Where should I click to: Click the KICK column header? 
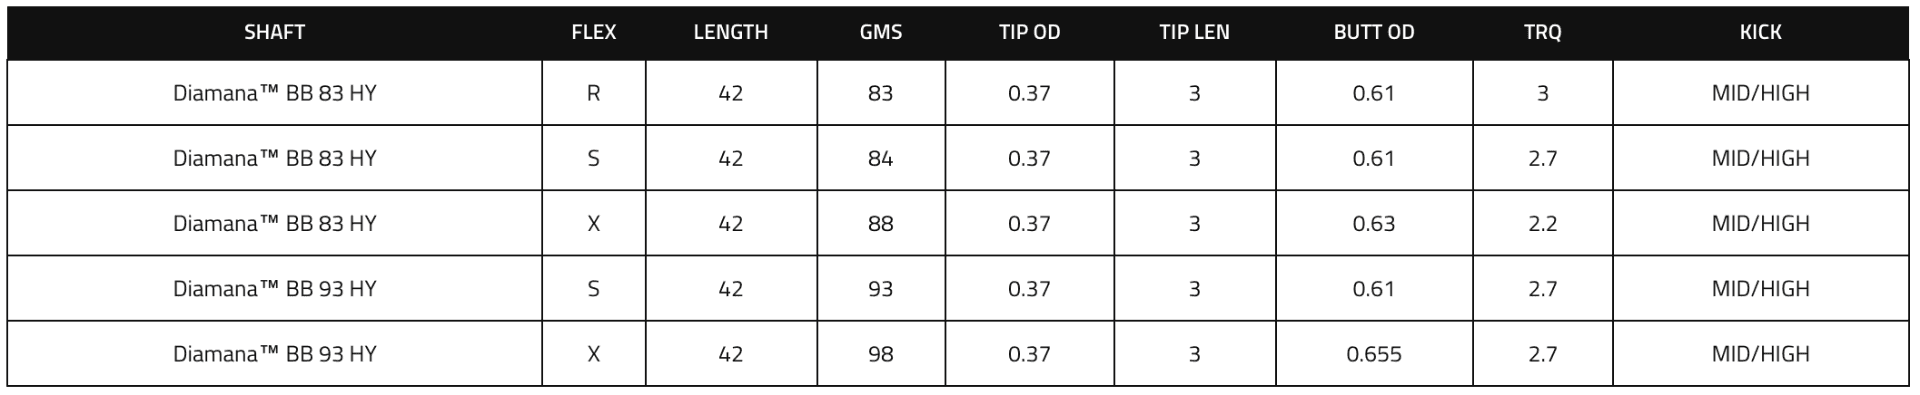pos(1760,32)
